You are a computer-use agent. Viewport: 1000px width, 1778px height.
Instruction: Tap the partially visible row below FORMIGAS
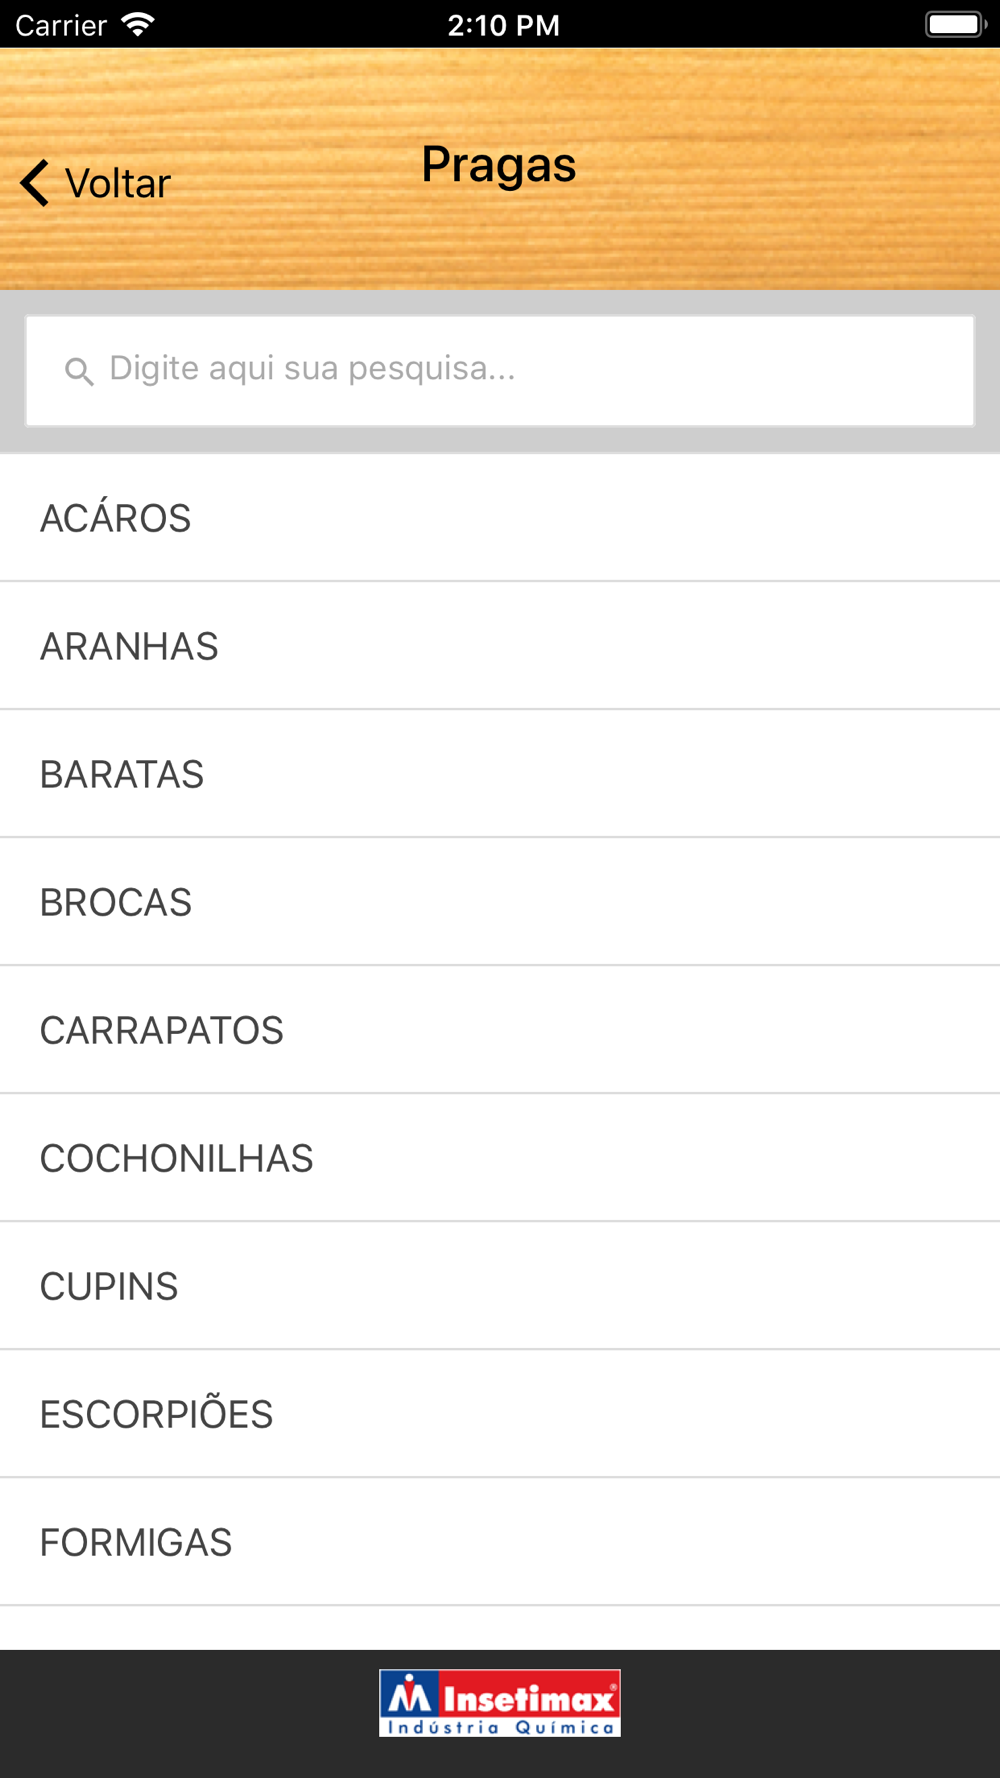click(500, 1629)
